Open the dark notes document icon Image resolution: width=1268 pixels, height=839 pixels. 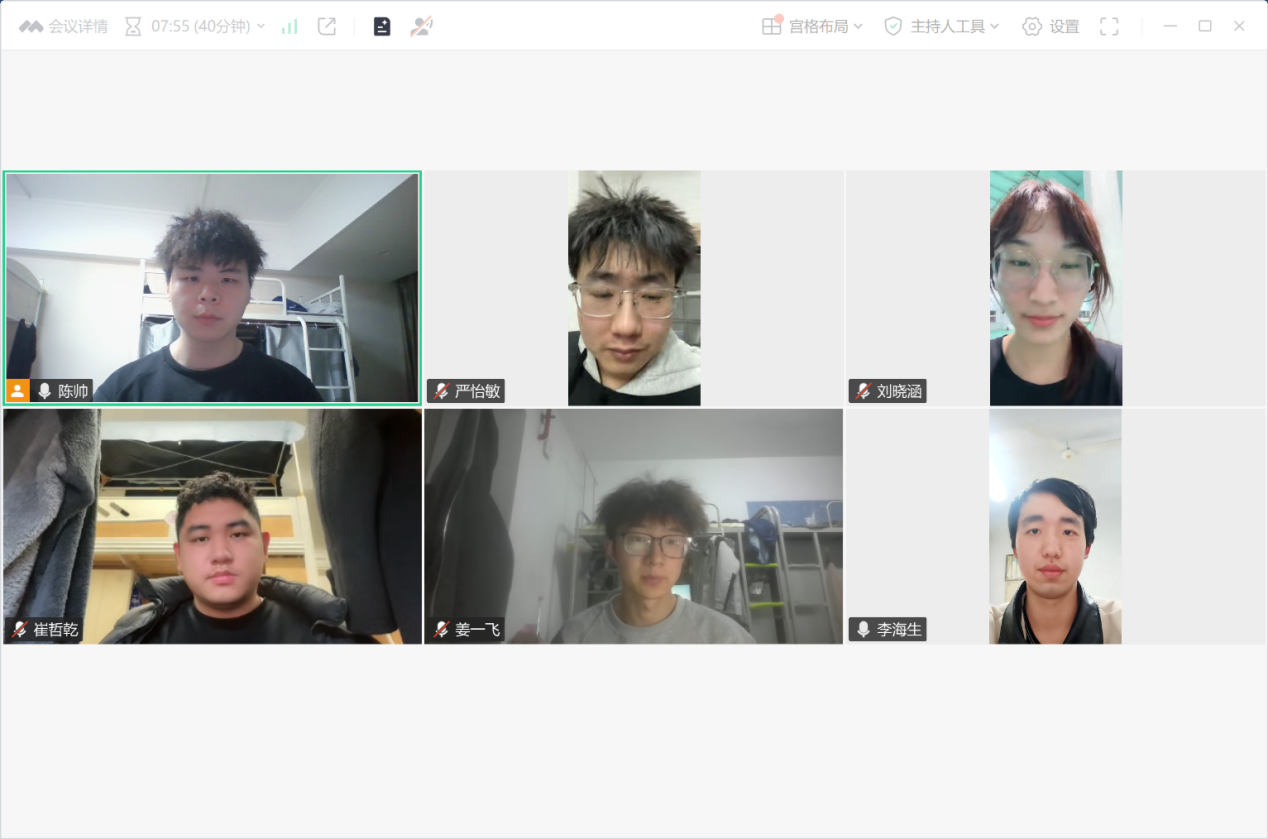click(x=382, y=27)
